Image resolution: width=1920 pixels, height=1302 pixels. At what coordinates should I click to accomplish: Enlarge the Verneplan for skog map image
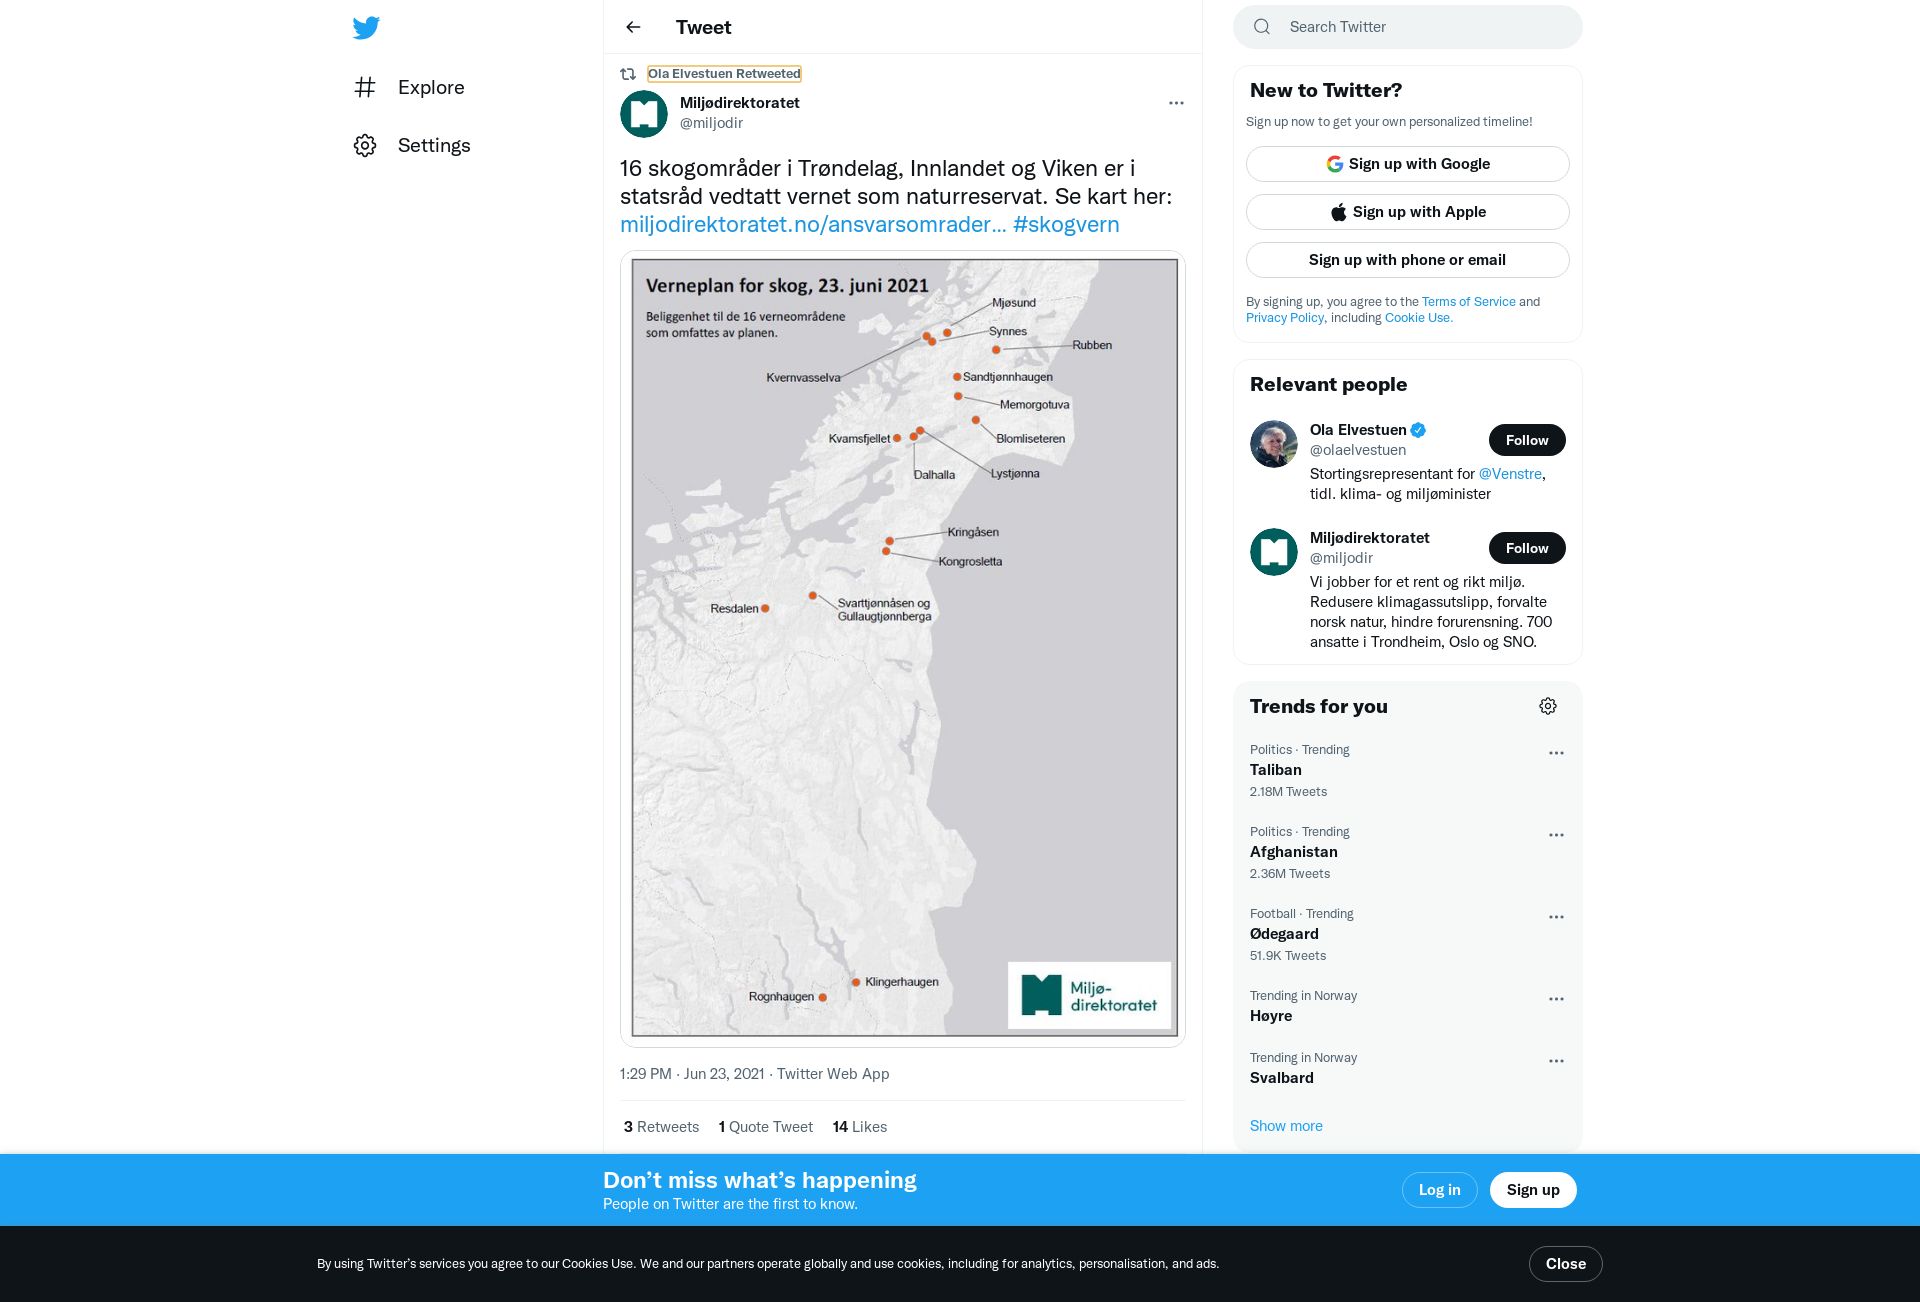point(903,648)
